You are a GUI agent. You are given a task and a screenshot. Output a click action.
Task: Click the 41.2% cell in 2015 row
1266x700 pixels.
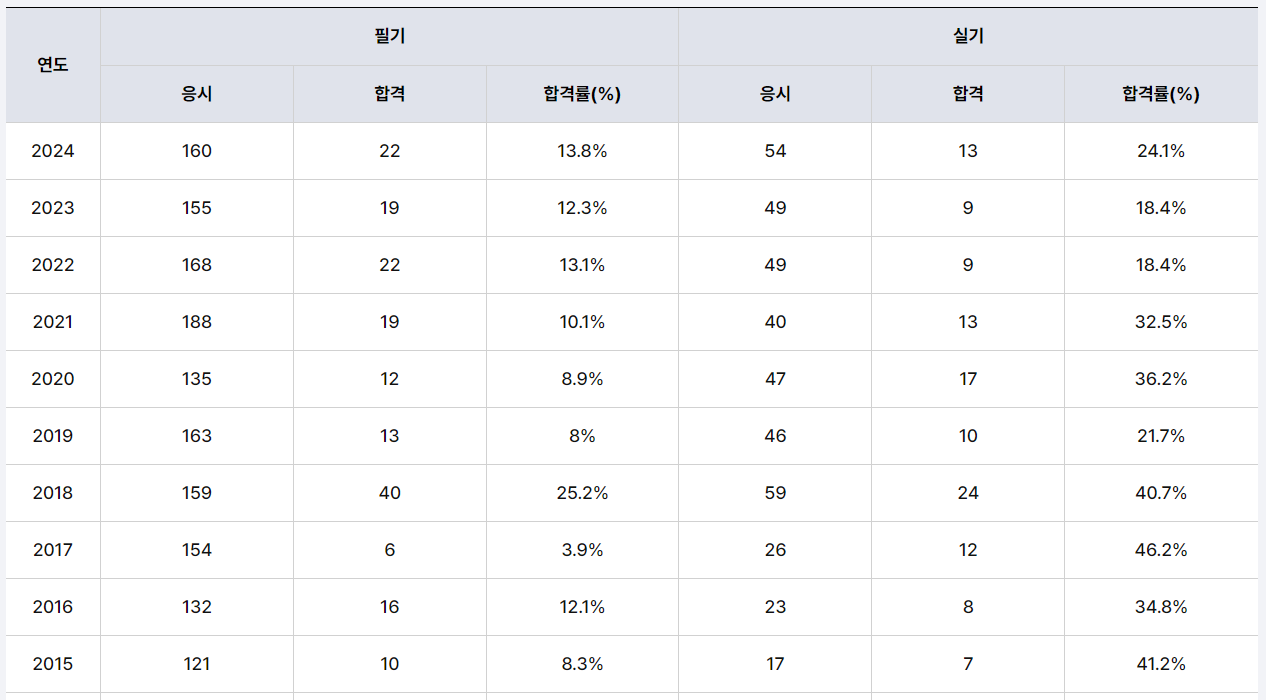(1160, 664)
